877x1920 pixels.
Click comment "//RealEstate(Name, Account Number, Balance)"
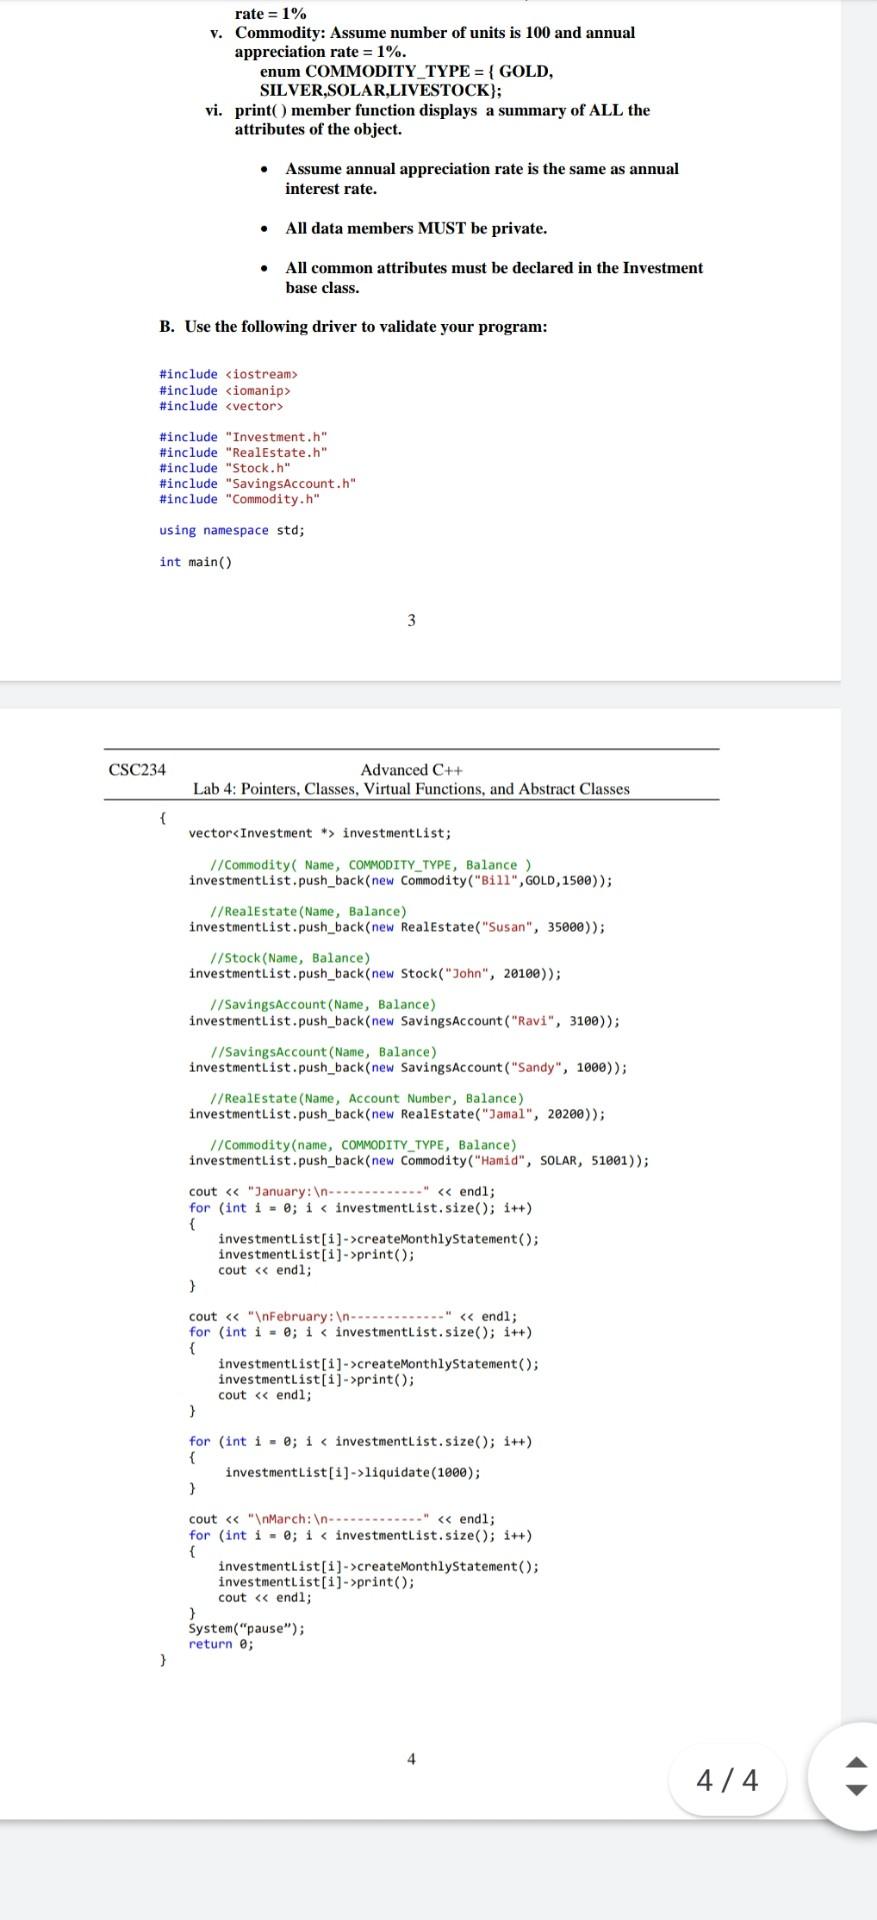pyautogui.click(x=367, y=1098)
